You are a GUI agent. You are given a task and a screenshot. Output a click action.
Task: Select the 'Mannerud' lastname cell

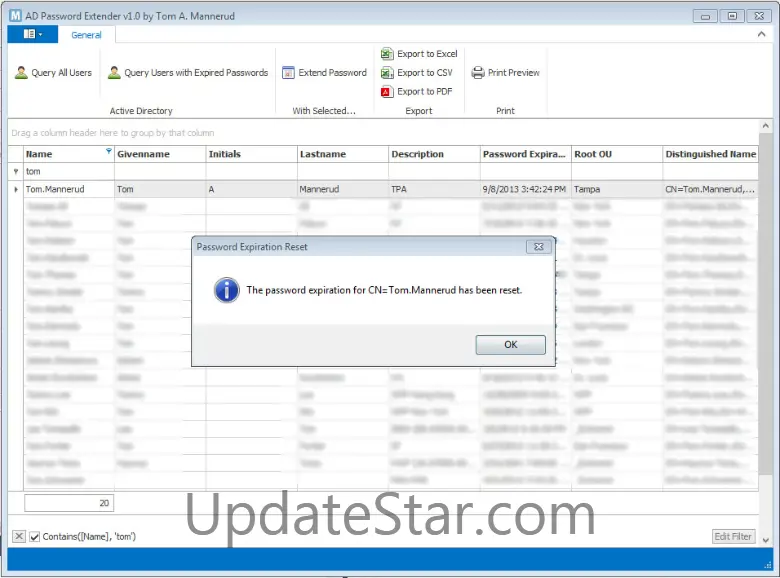(343, 190)
